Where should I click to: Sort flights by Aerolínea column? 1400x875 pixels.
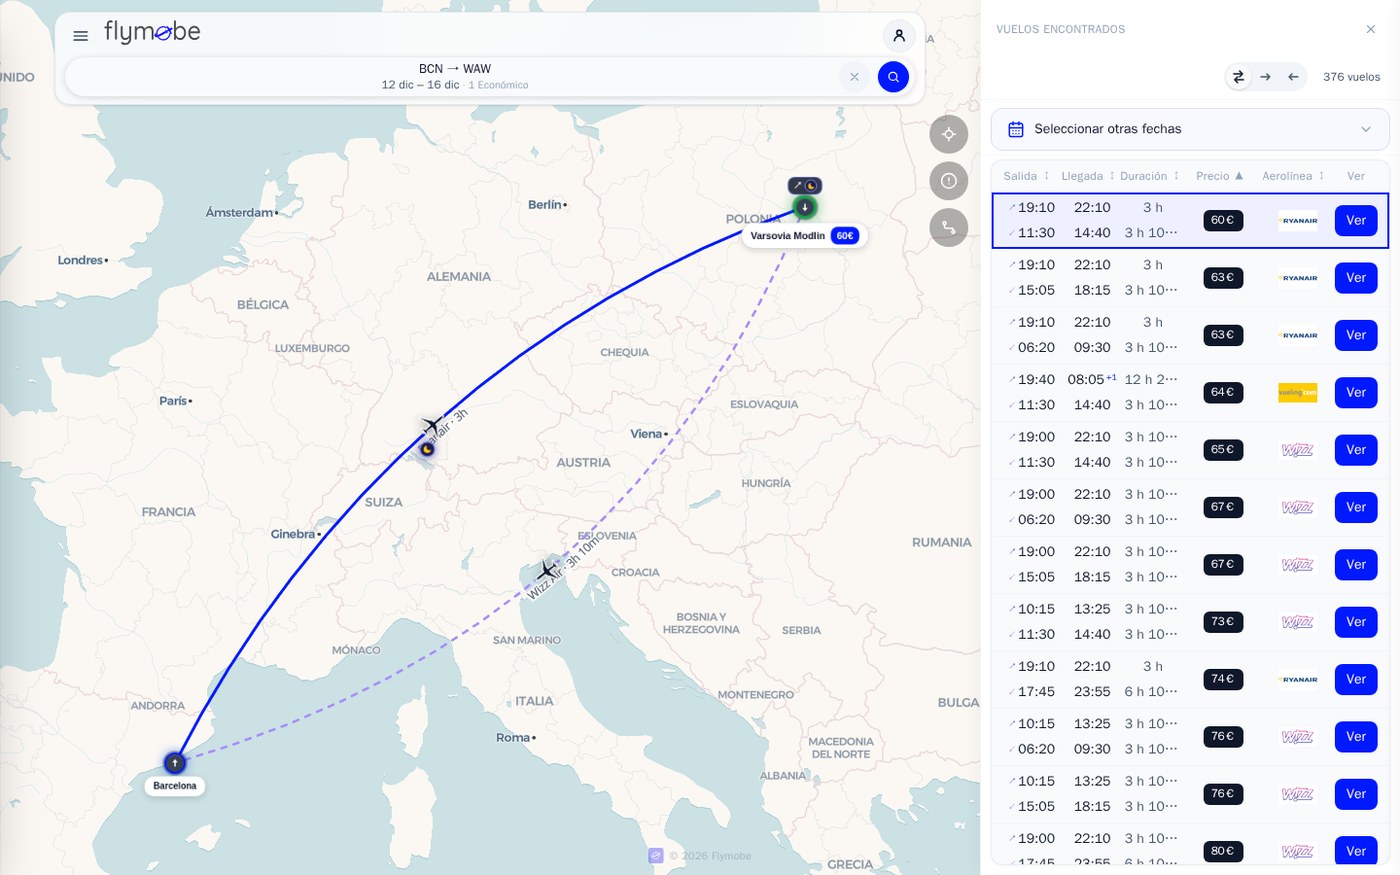(x=1293, y=176)
